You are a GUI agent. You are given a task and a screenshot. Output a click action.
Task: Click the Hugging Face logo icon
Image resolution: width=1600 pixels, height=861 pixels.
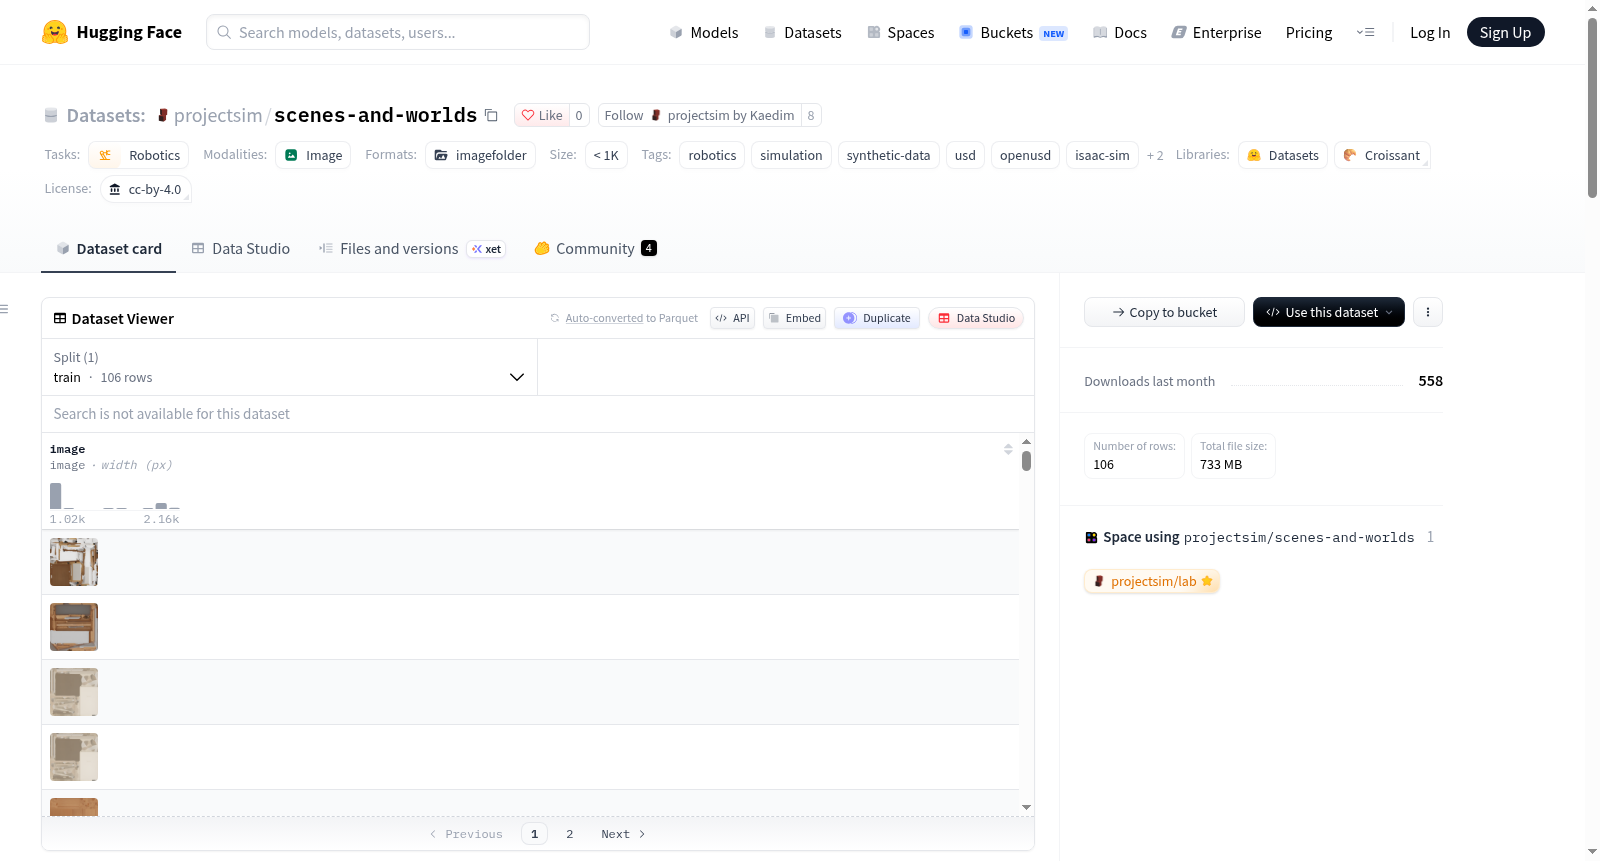[55, 32]
